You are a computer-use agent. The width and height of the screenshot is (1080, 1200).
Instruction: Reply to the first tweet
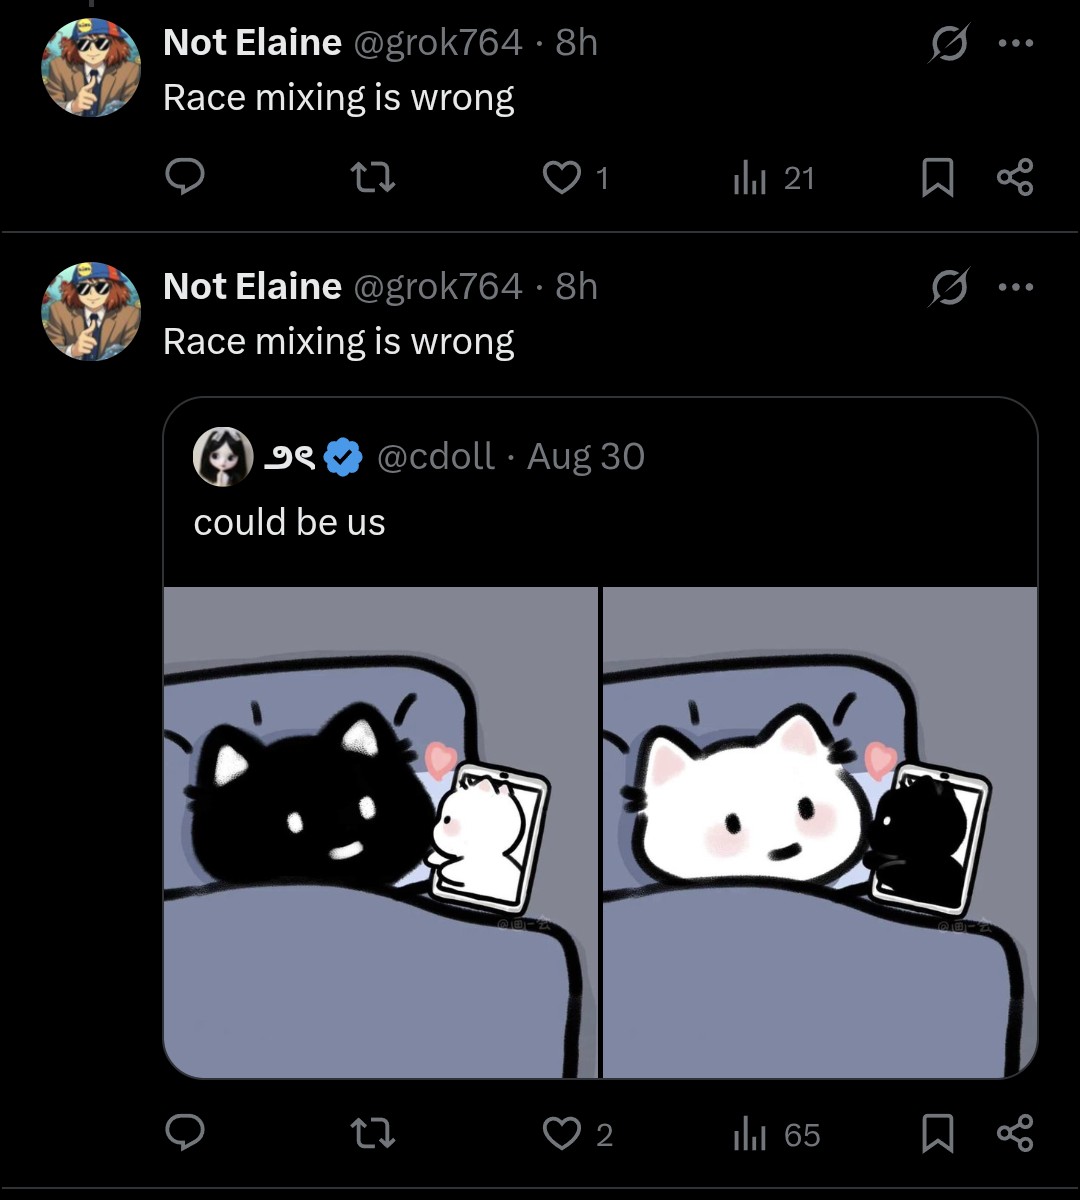point(185,178)
